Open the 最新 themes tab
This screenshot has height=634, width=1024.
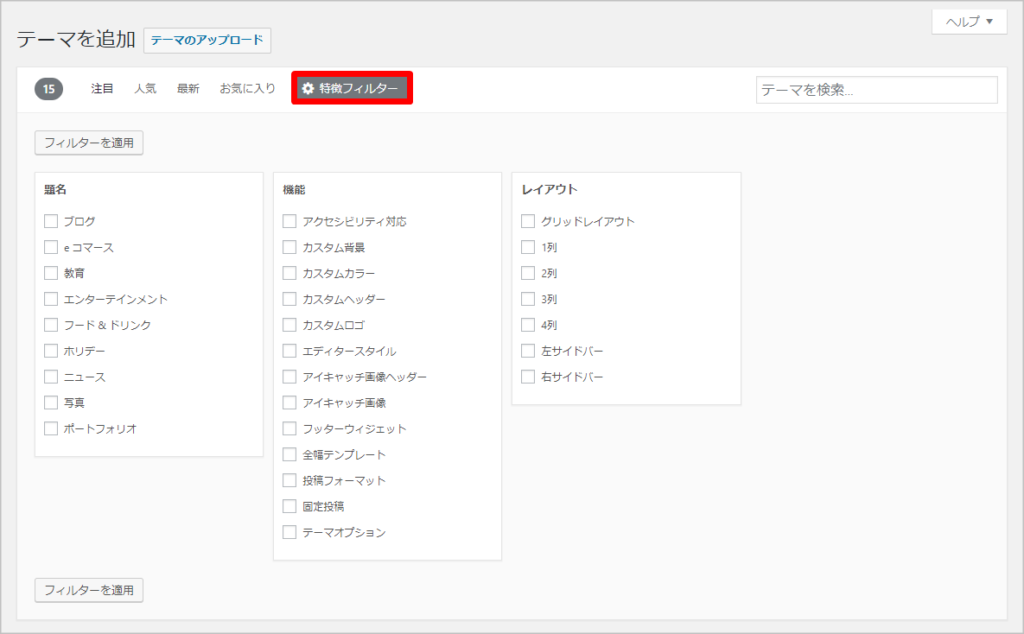pos(188,89)
